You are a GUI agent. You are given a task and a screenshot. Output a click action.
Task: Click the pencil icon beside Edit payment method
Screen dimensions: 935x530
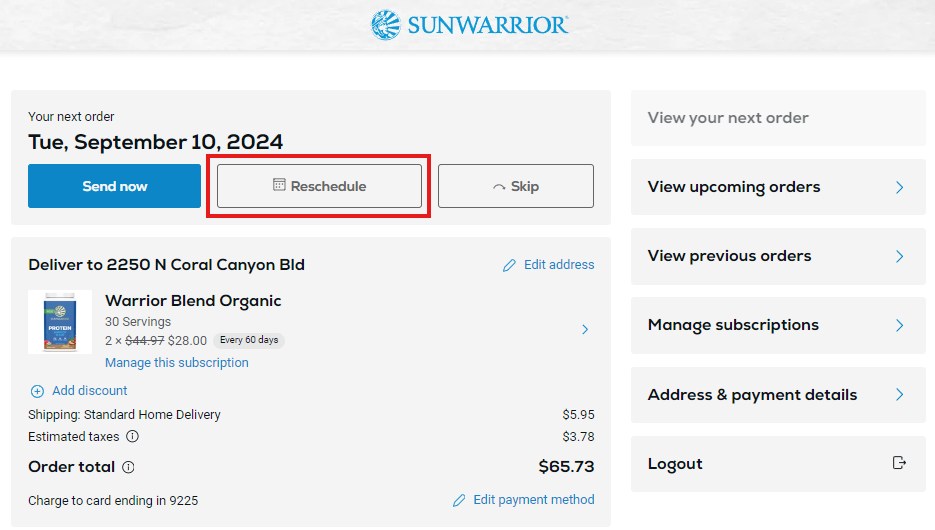pos(459,500)
